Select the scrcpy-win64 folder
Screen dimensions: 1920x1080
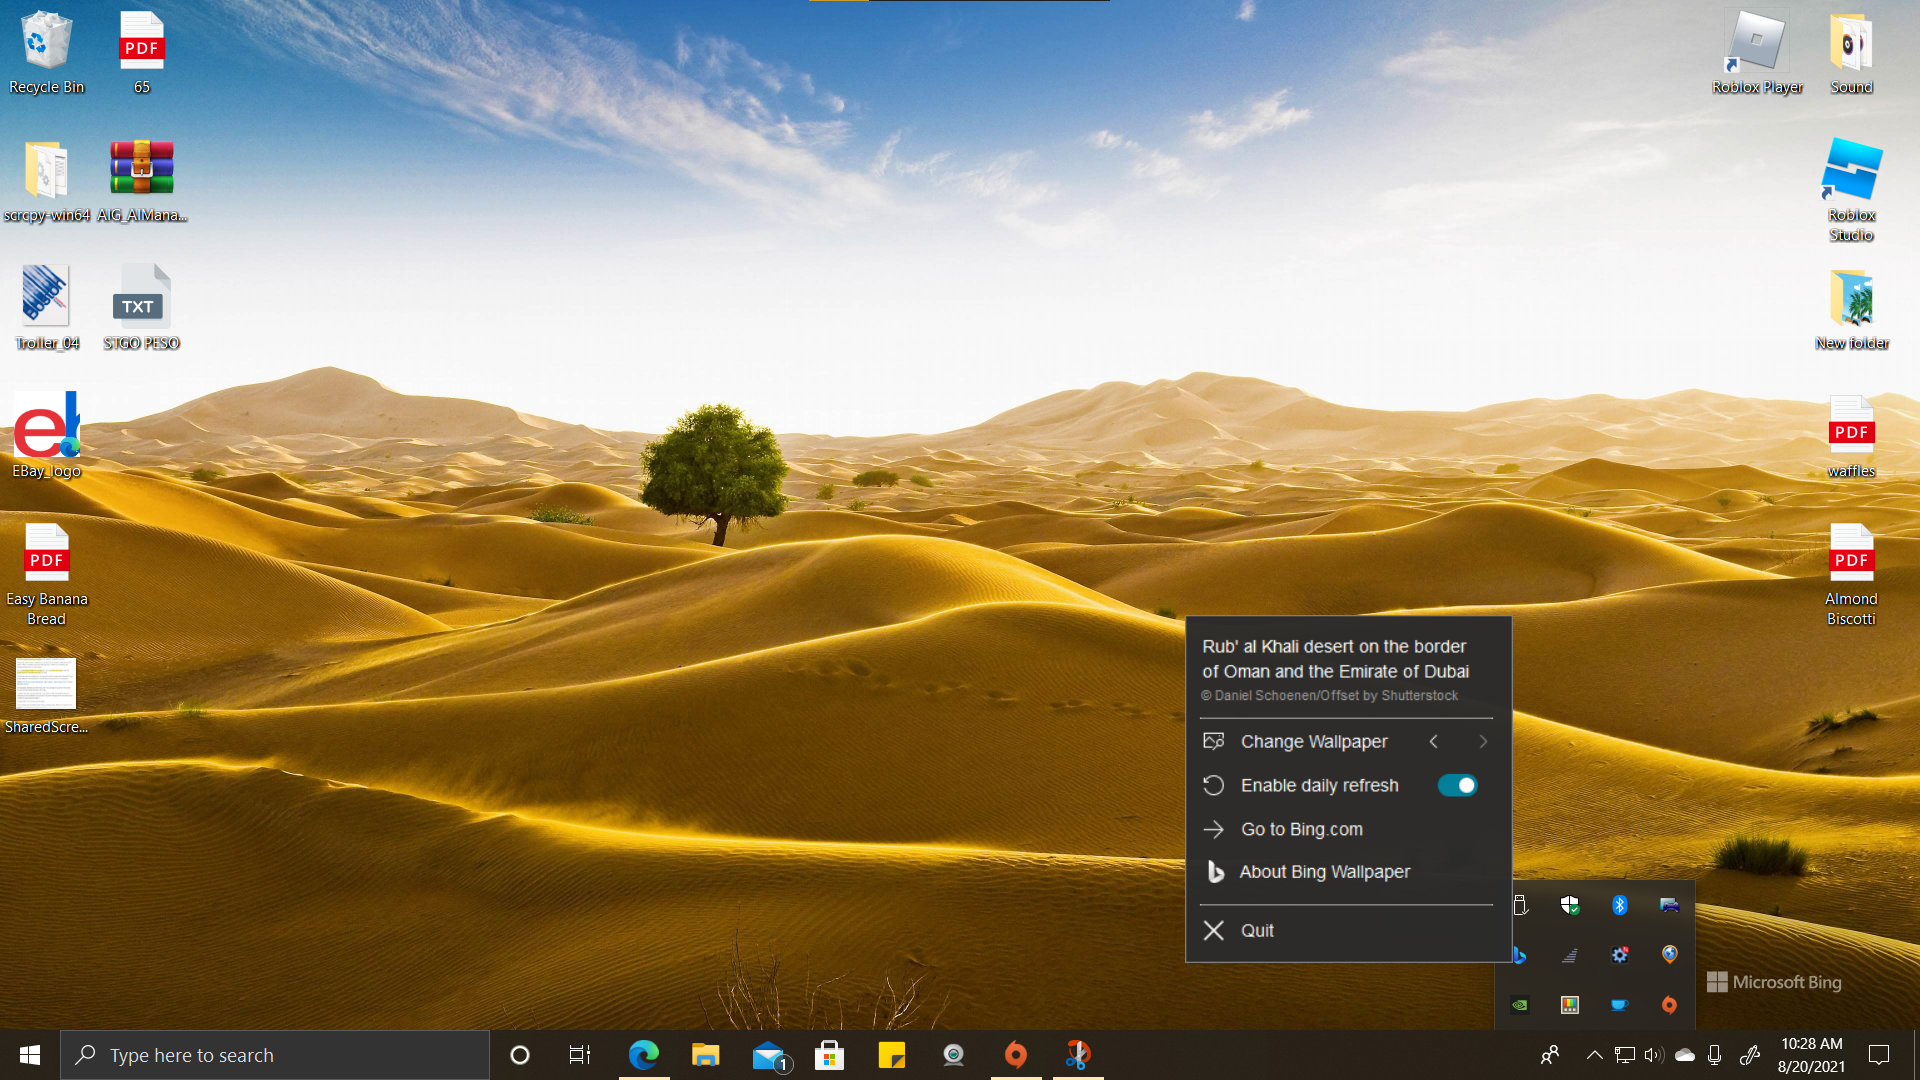46,181
